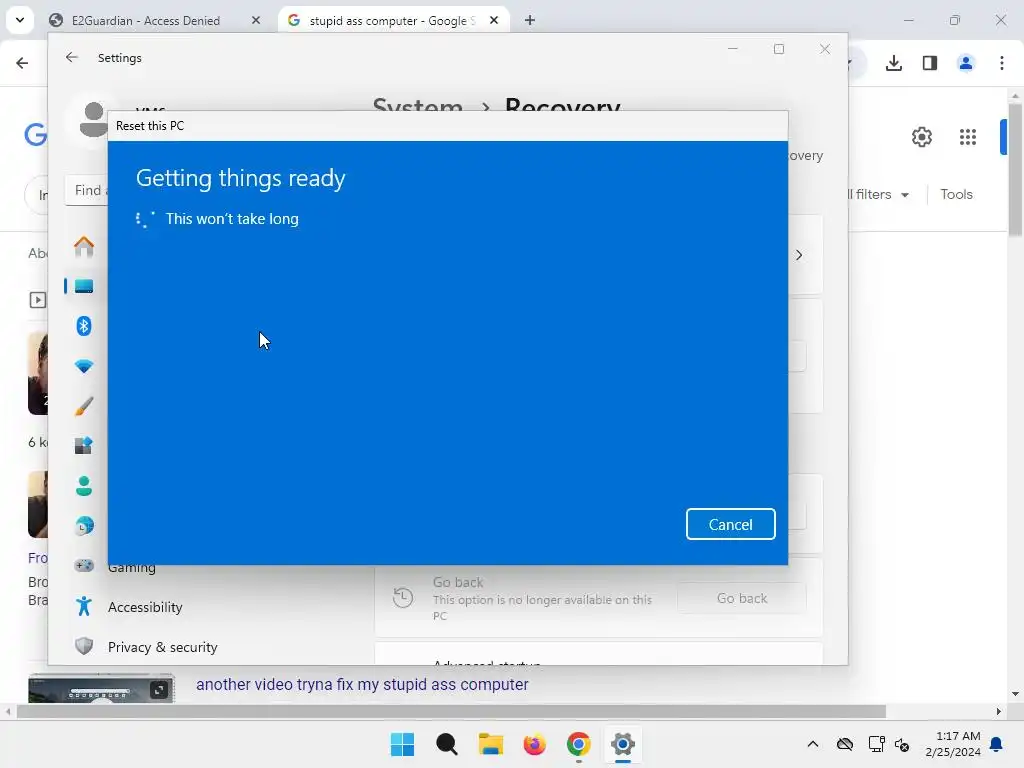Open network display tray icon
The image size is (1024, 768).
tap(876, 744)
